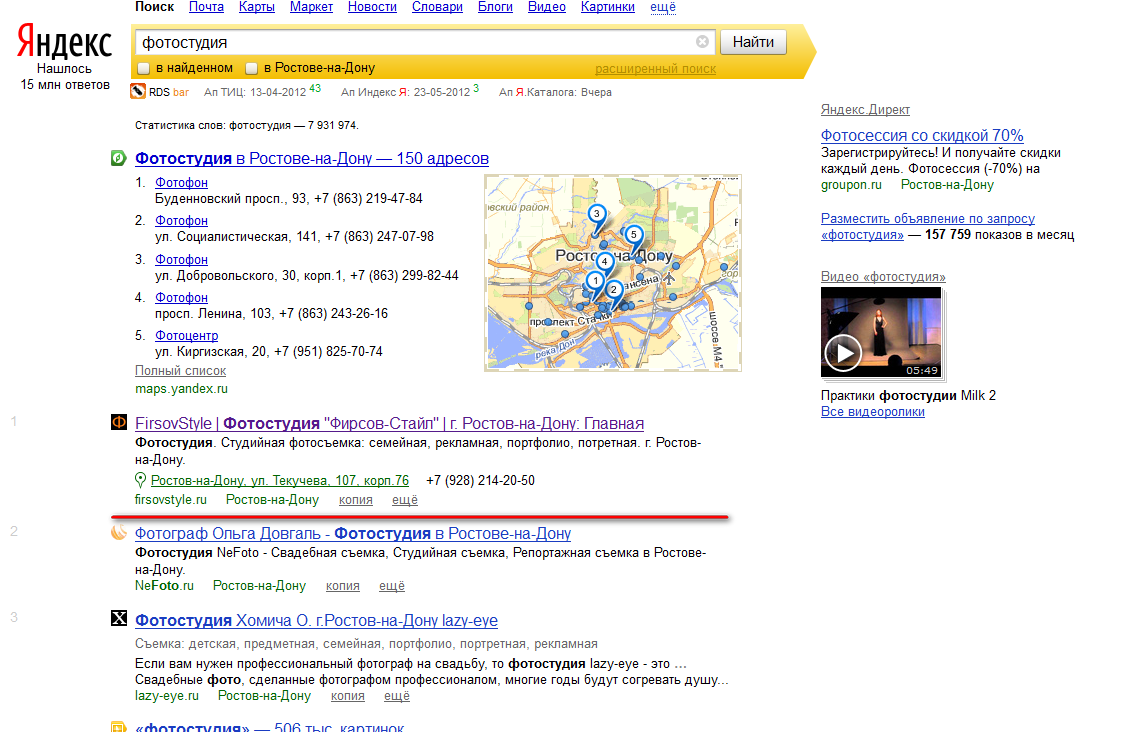Screen dimensions: 1131x732
Task: Open the "ещё" services menu at top
Action: coord(663,7)
